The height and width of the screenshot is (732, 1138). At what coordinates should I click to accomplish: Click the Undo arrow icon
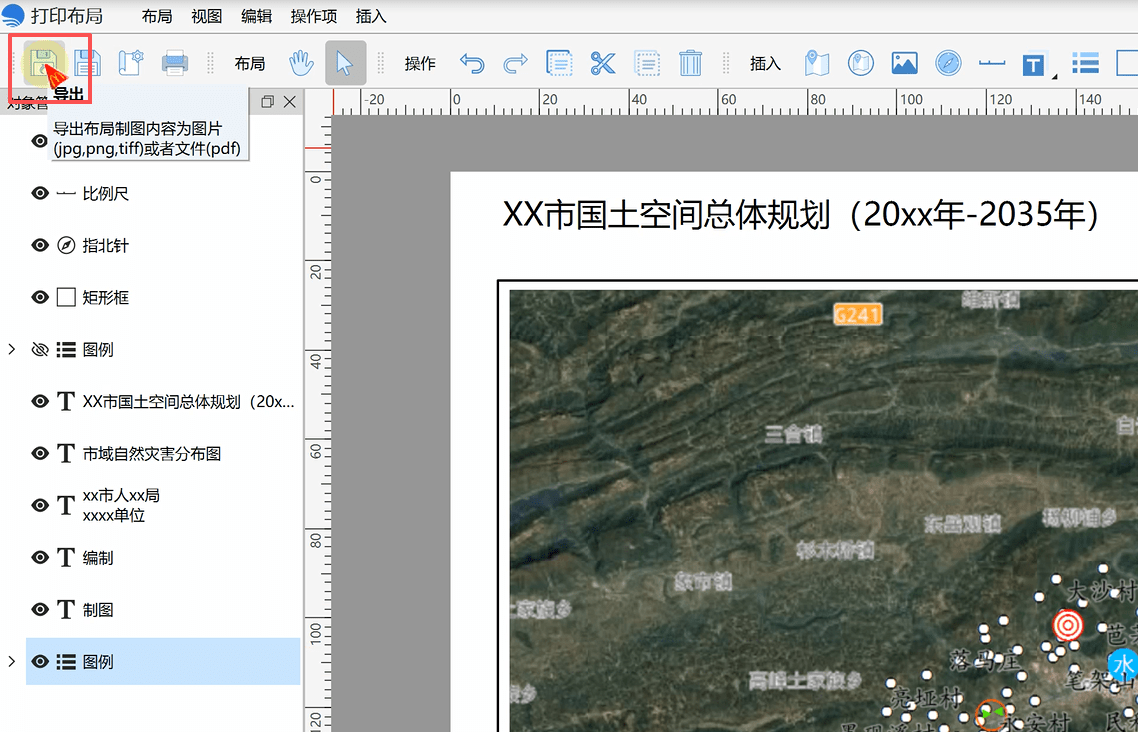472,63
